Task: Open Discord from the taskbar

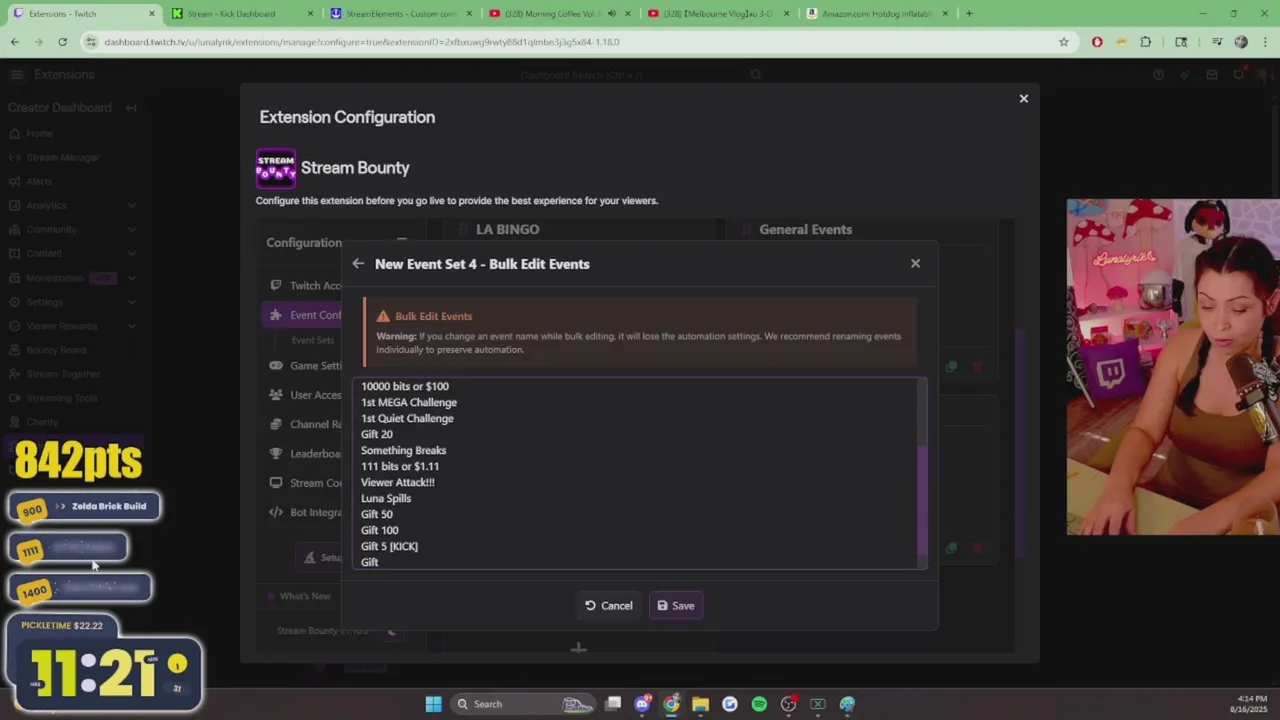Action: 642,704
